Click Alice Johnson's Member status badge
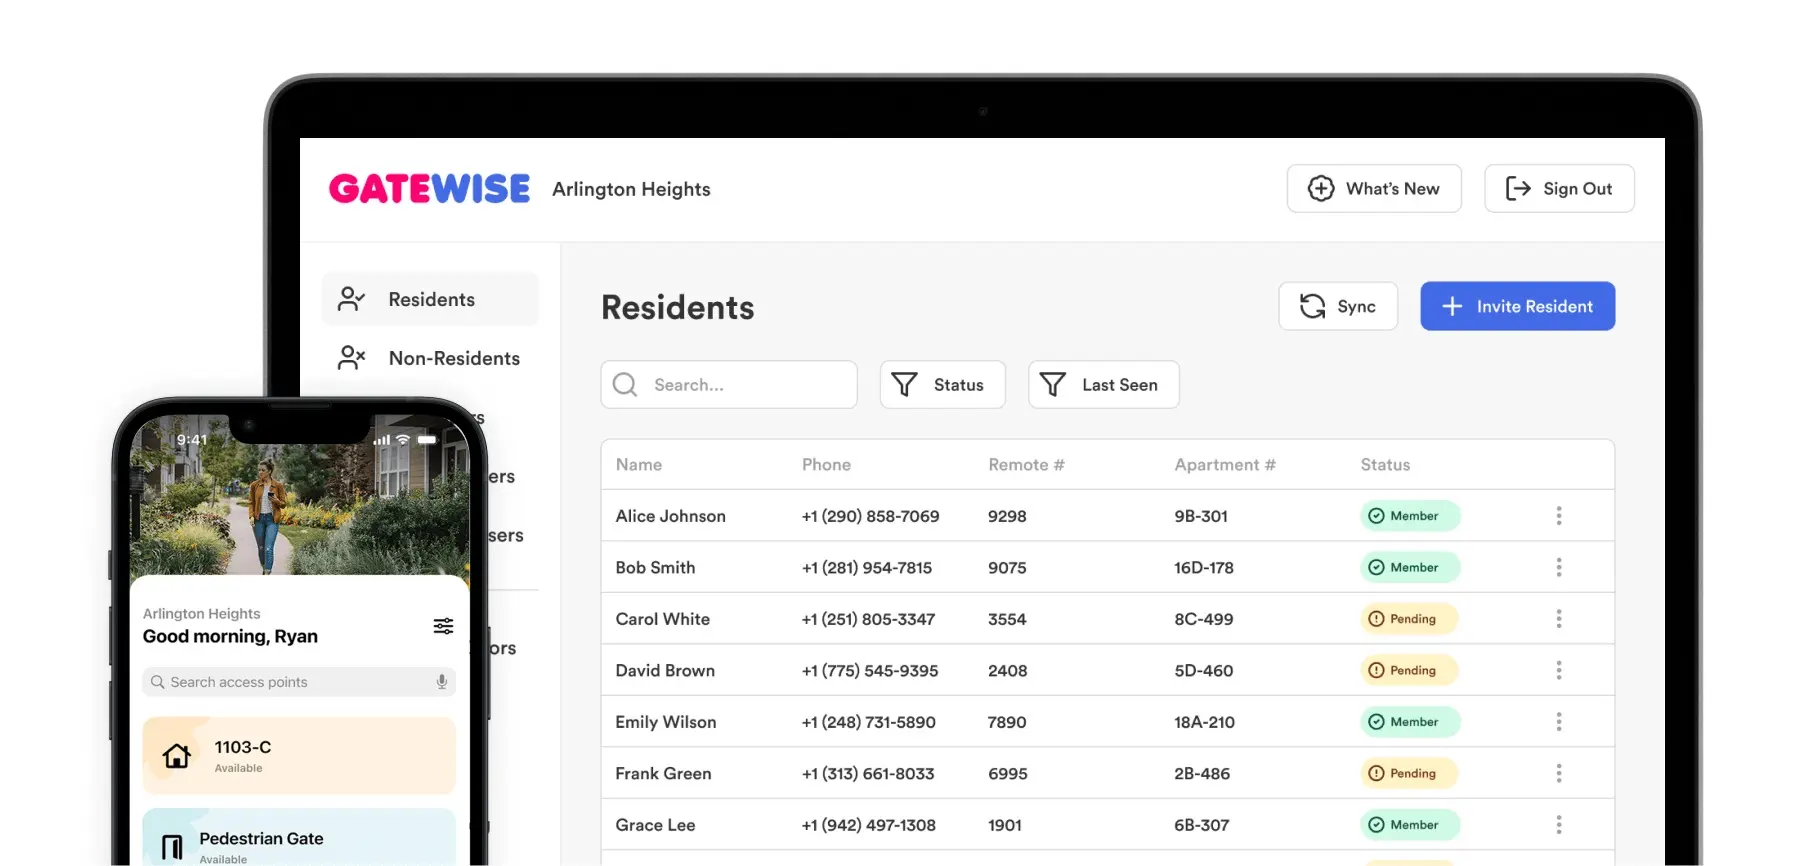Viewport: 1793px width, 866px height. tap(1410, 516)
